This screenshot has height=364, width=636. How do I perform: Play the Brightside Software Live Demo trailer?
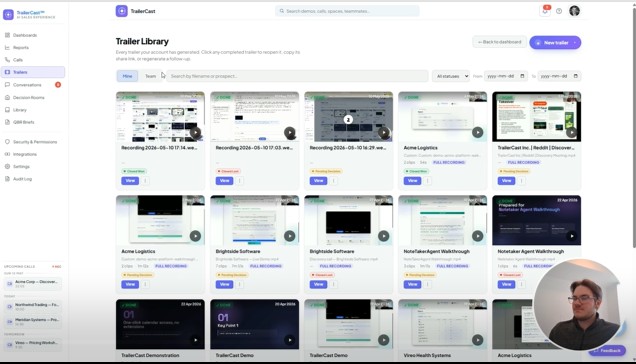[x=290, y=236]
